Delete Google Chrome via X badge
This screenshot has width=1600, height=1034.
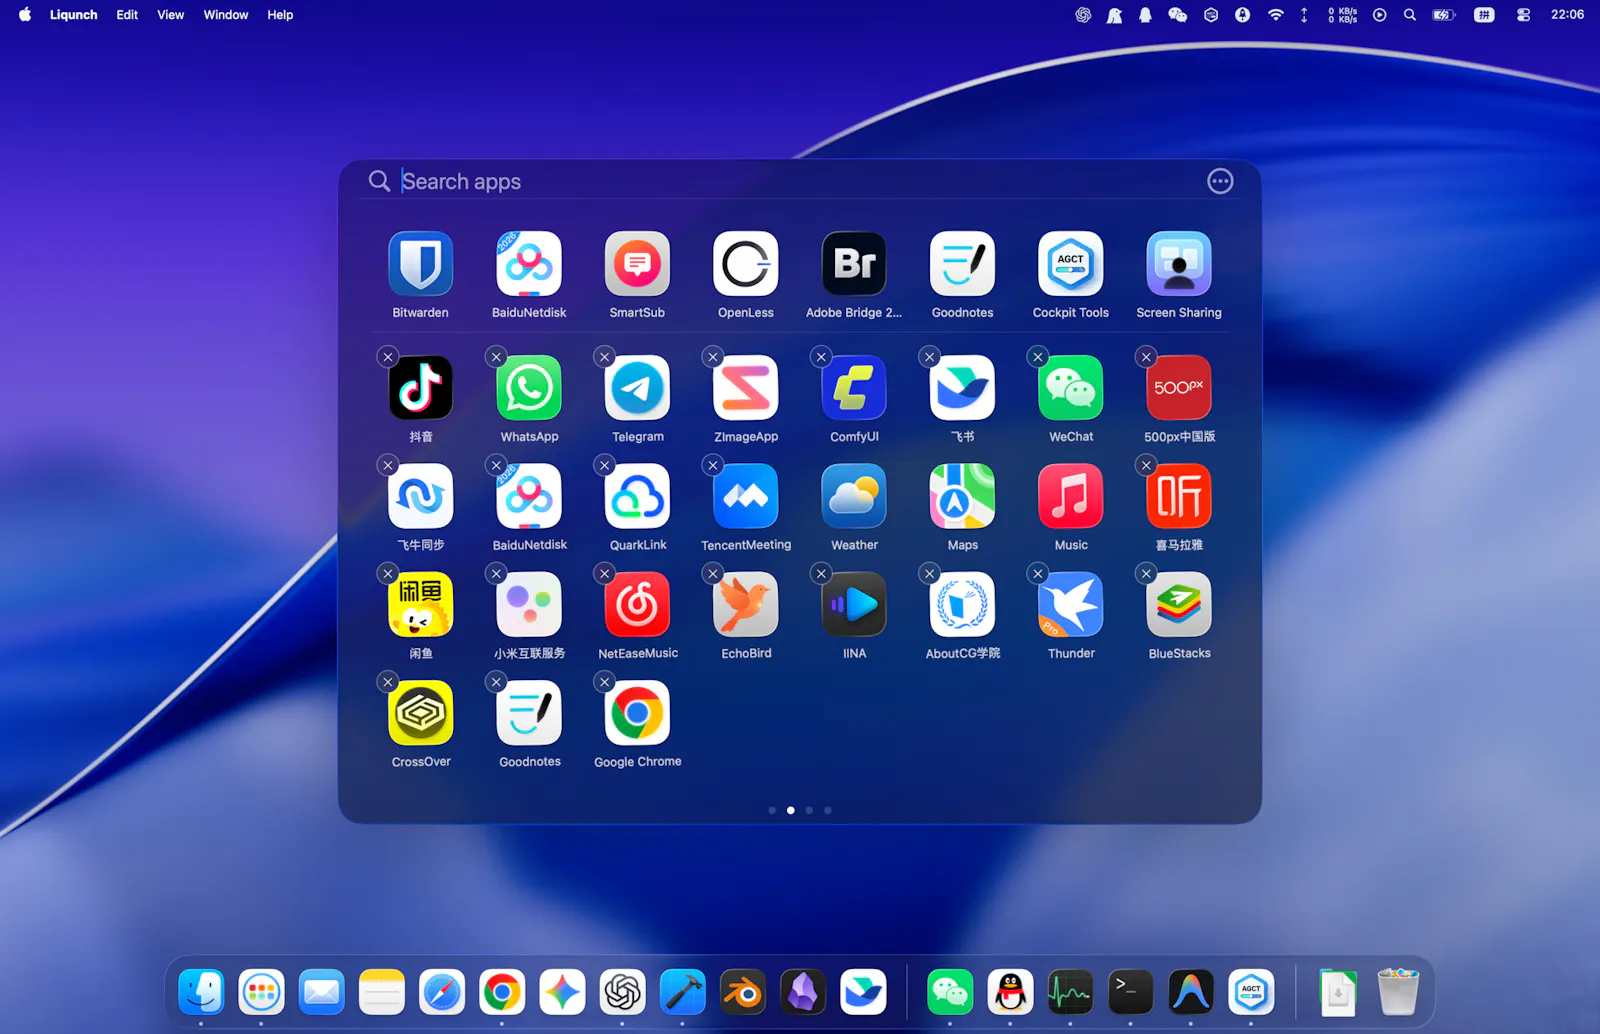pyautogui.click(x=604, y=682)
